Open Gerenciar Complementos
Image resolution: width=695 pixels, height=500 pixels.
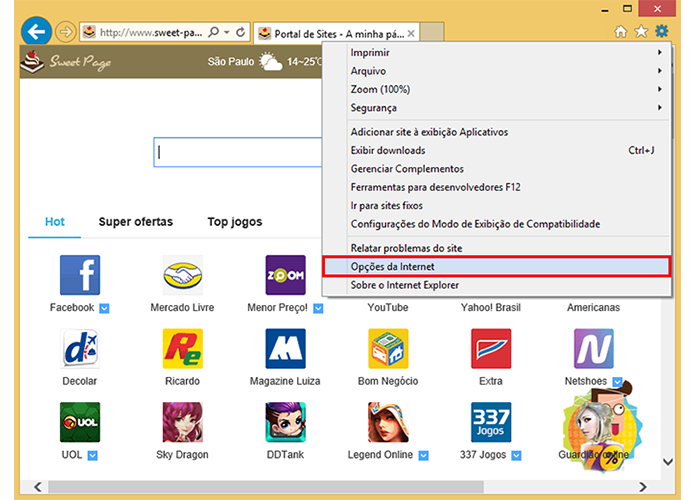coord(496,169)
